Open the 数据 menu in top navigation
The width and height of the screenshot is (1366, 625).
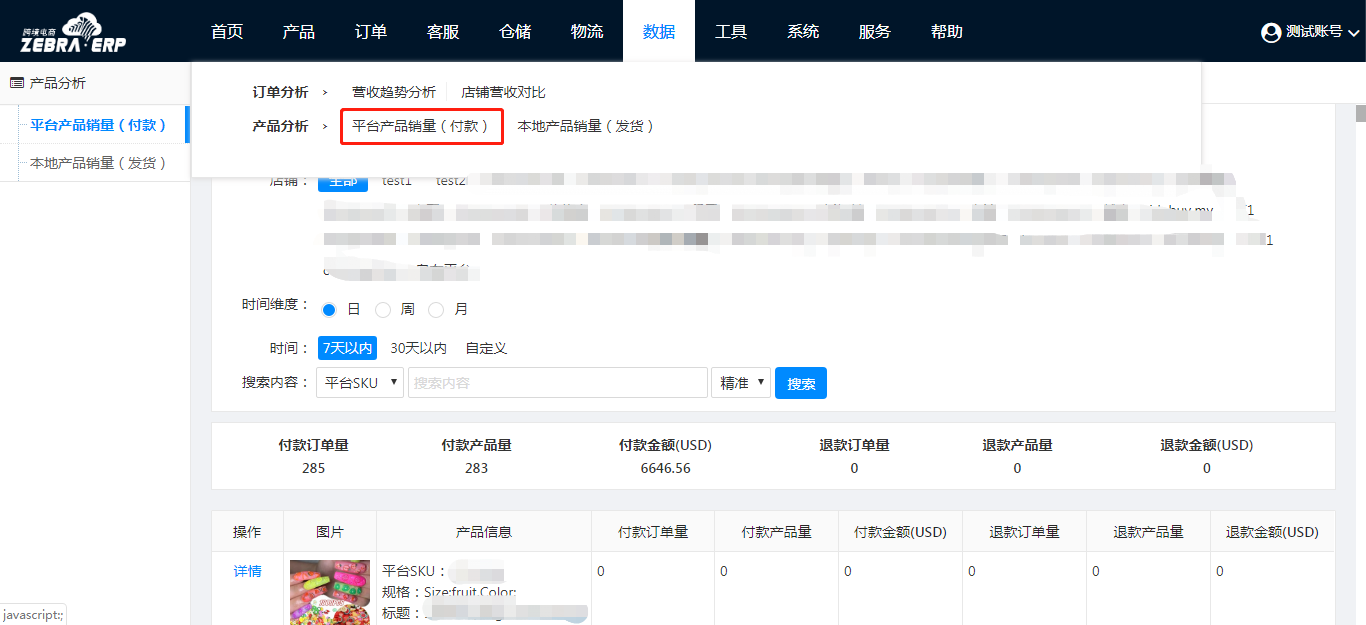(658, 32)
